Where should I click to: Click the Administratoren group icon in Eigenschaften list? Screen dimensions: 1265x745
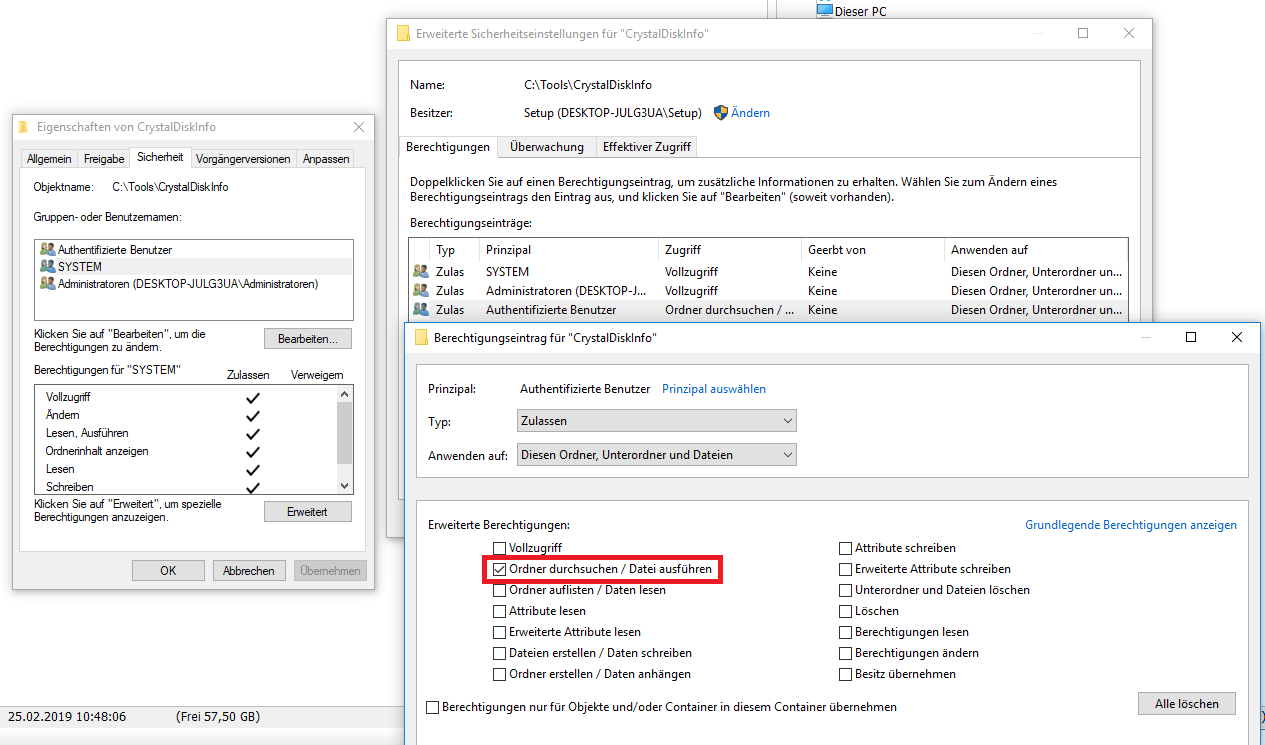pyautogui.click(x=47, y=284)
